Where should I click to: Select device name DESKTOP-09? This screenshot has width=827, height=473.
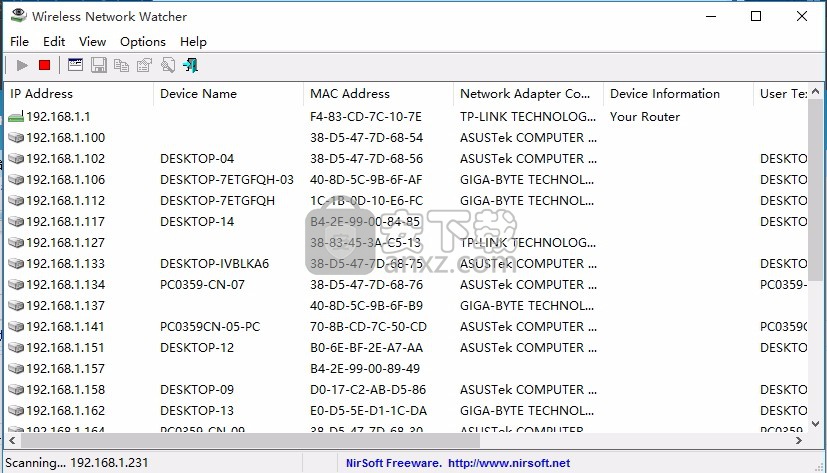(x=197, y=390)
